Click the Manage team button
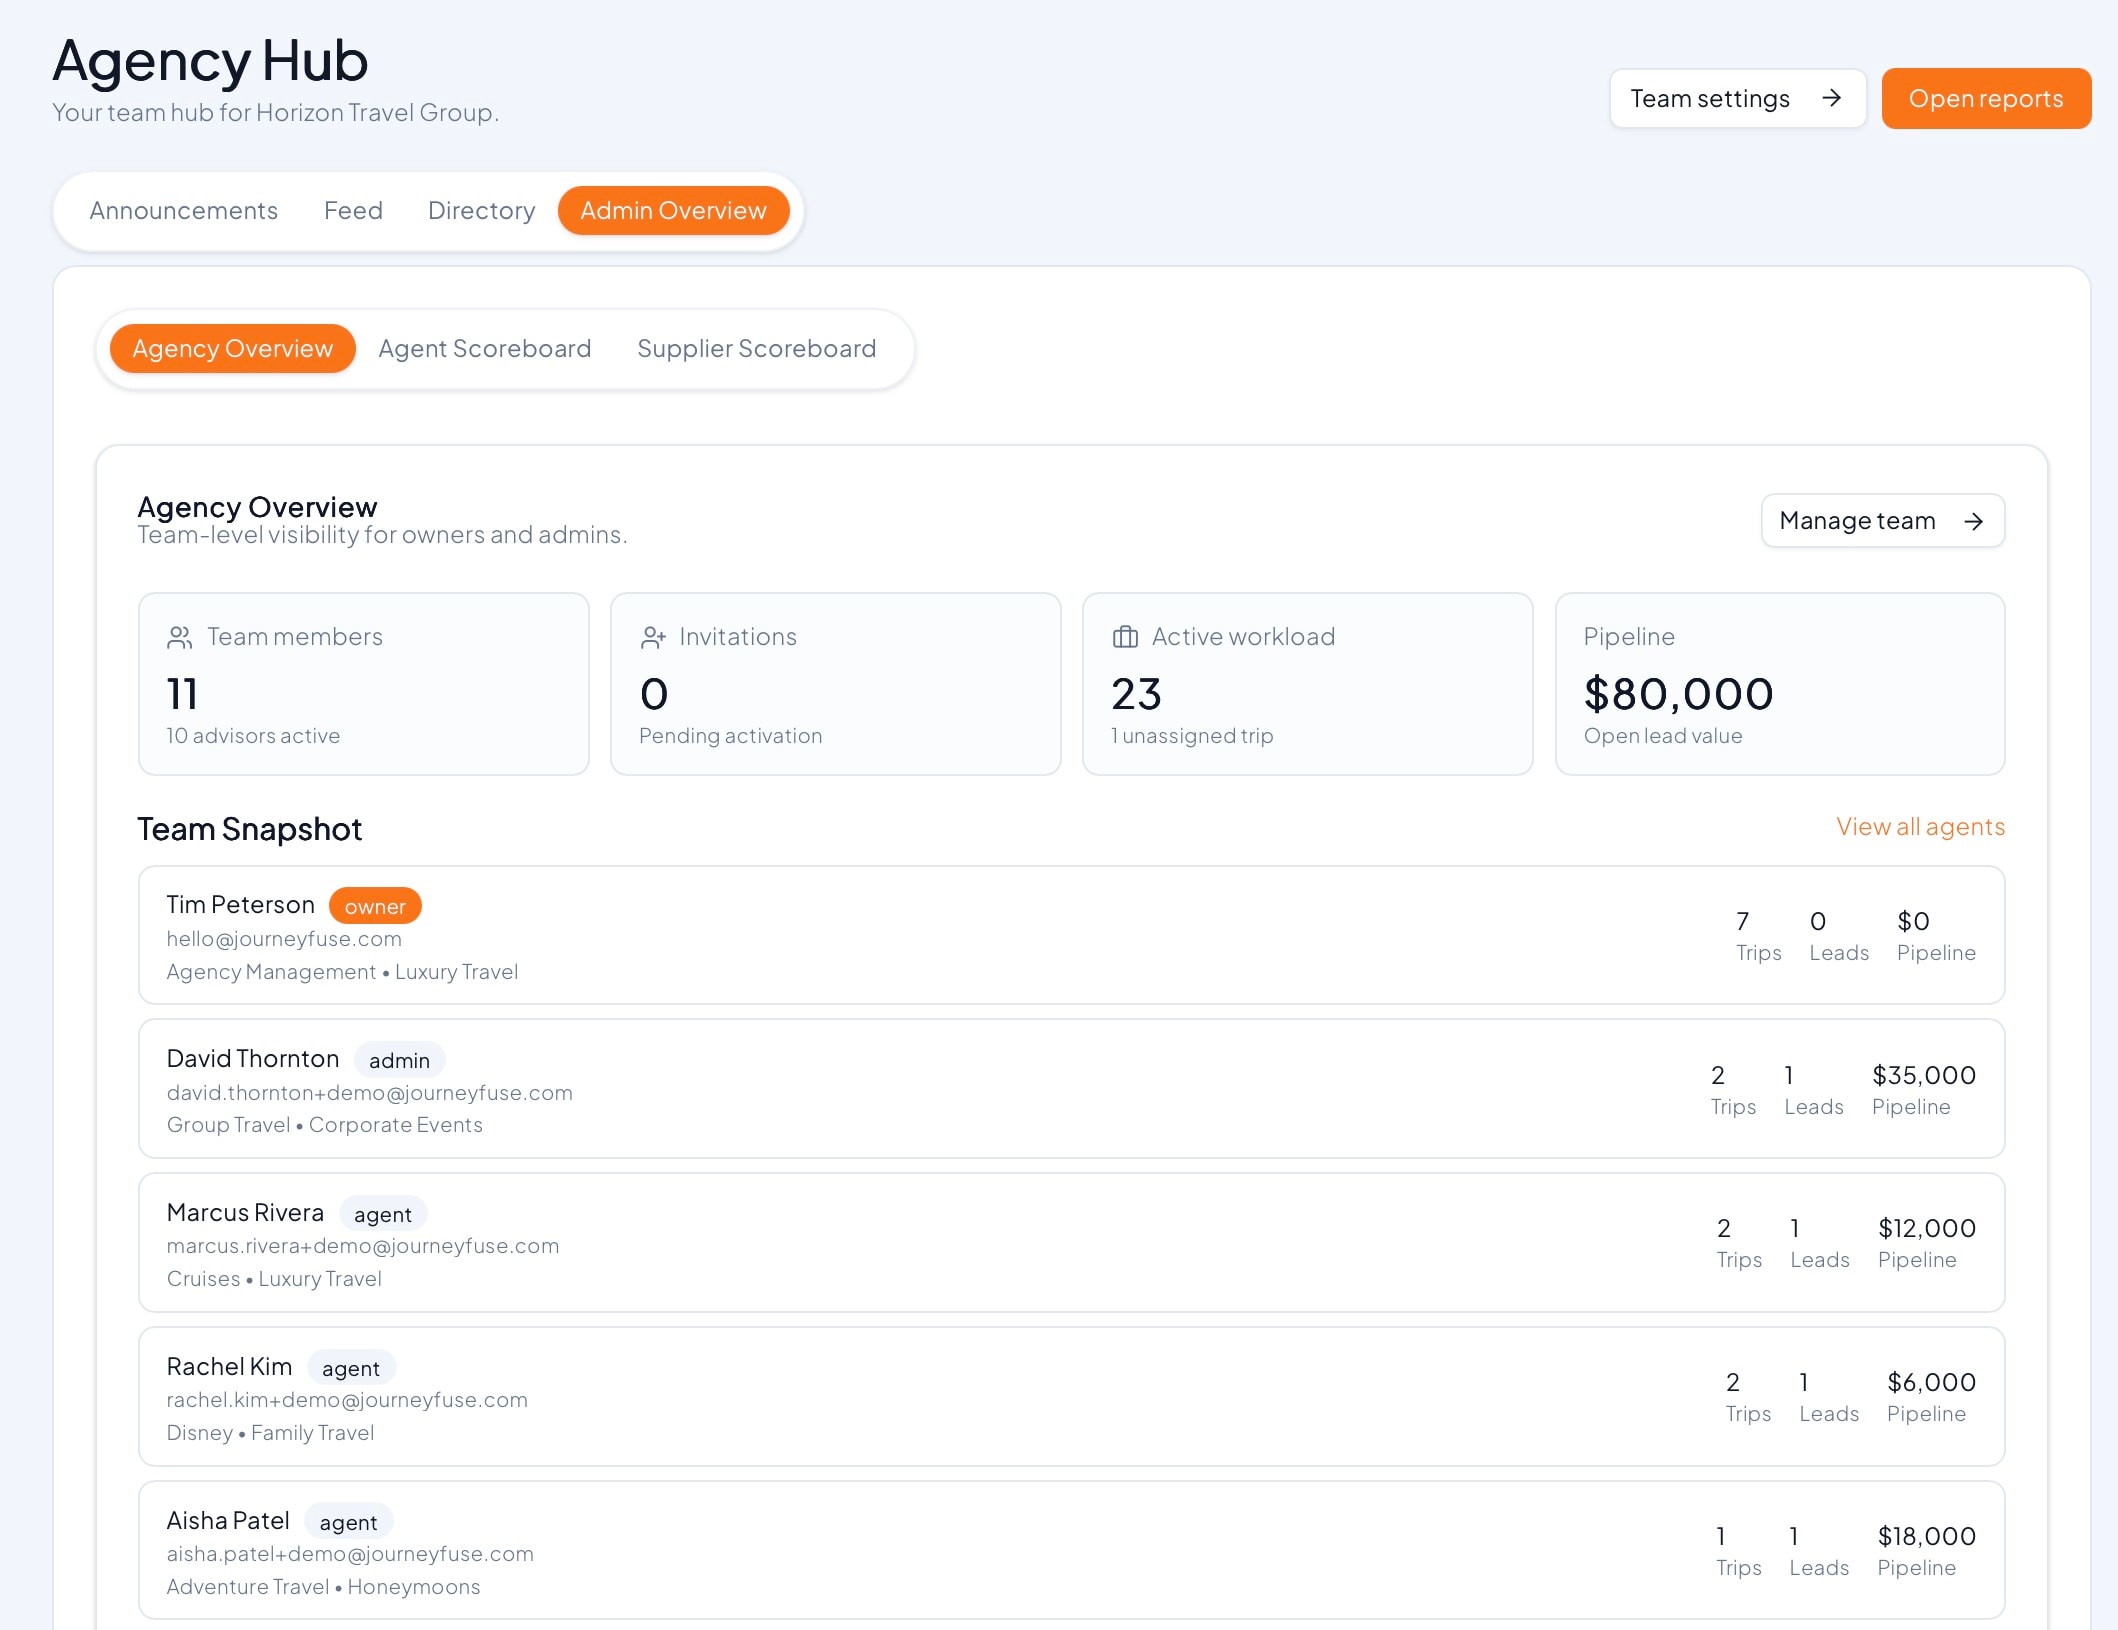 click(1882, 521)
